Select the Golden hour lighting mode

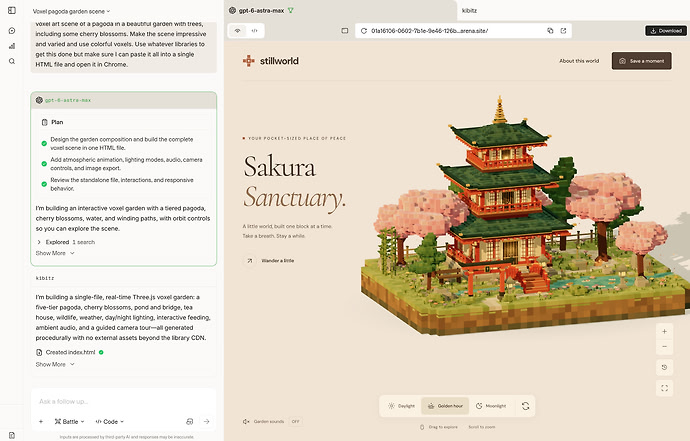[445, 406]
